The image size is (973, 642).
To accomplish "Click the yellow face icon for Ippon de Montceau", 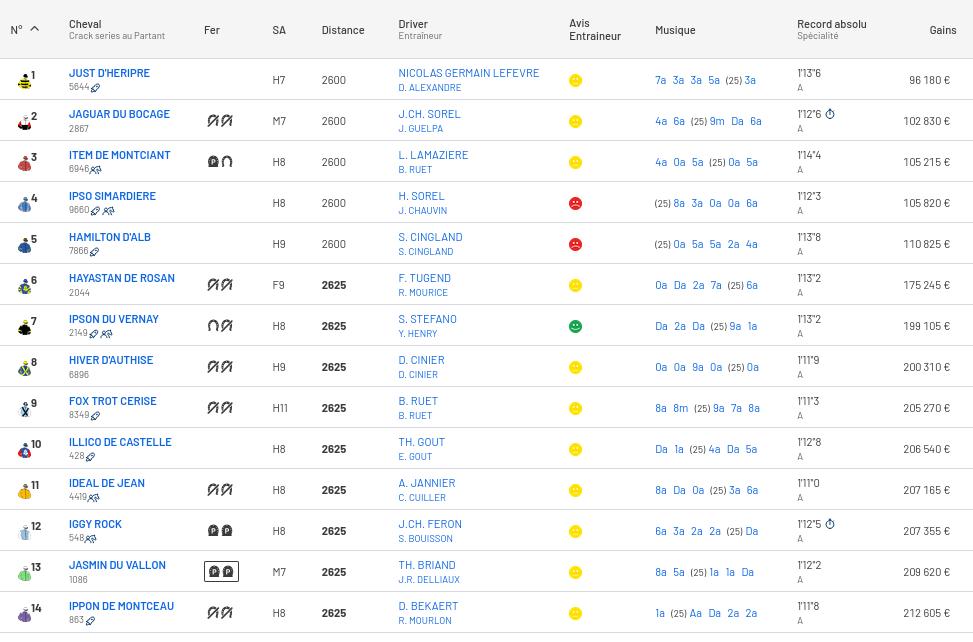I will tap(575, 613).
